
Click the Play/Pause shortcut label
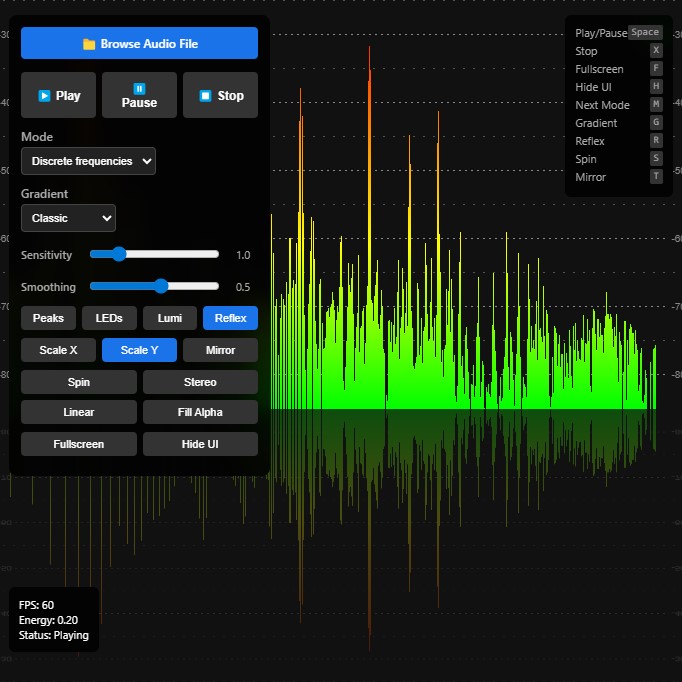pos(601,33)
